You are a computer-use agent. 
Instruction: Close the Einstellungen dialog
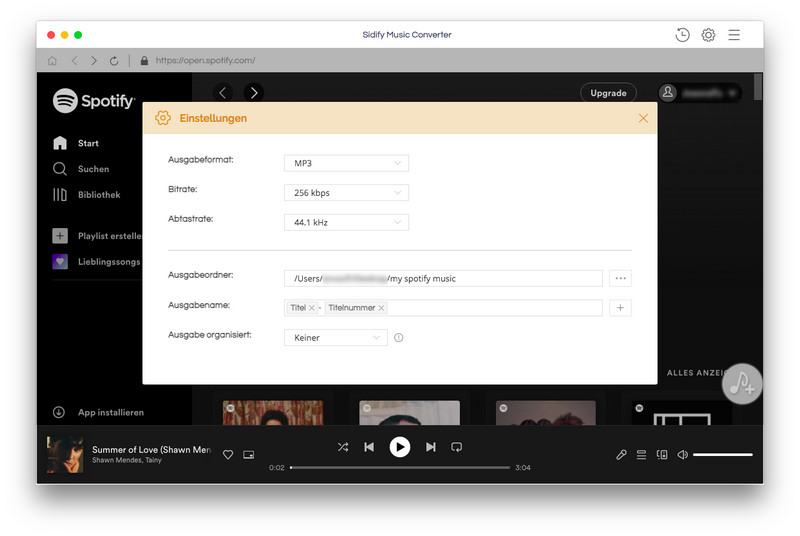[643, 118]
